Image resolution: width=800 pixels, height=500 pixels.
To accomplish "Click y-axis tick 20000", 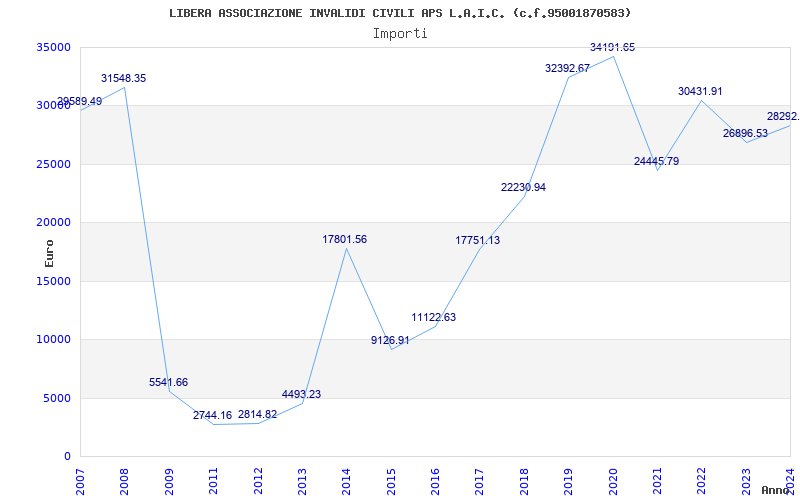I will click(x=53, y=222).
